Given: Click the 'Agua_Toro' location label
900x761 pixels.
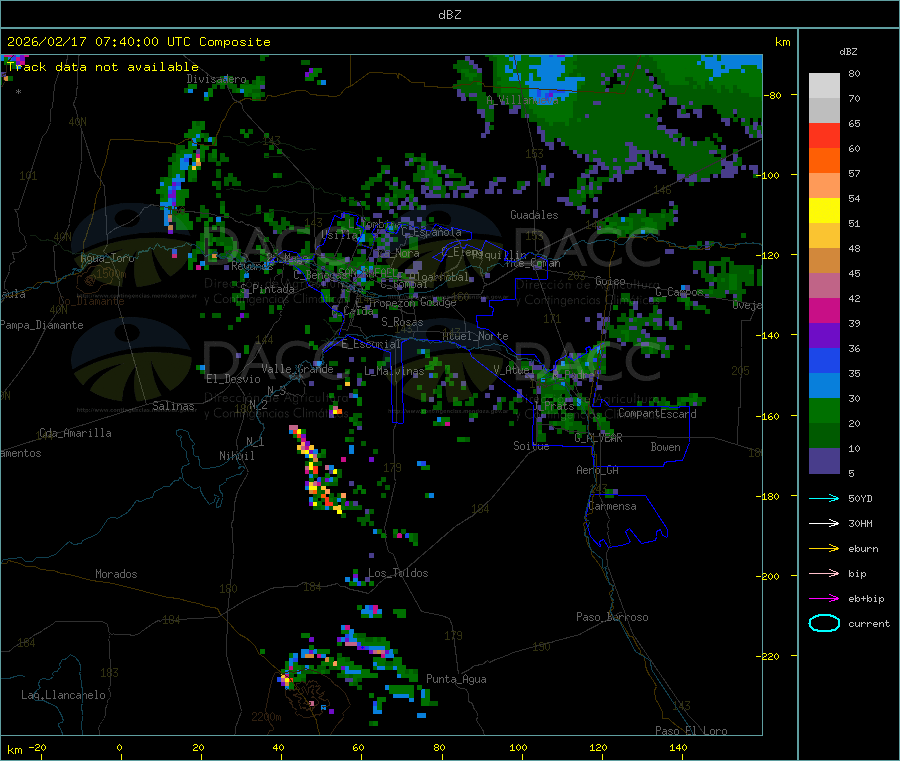Looking at the screenshot, I should (x=107, y=258).
